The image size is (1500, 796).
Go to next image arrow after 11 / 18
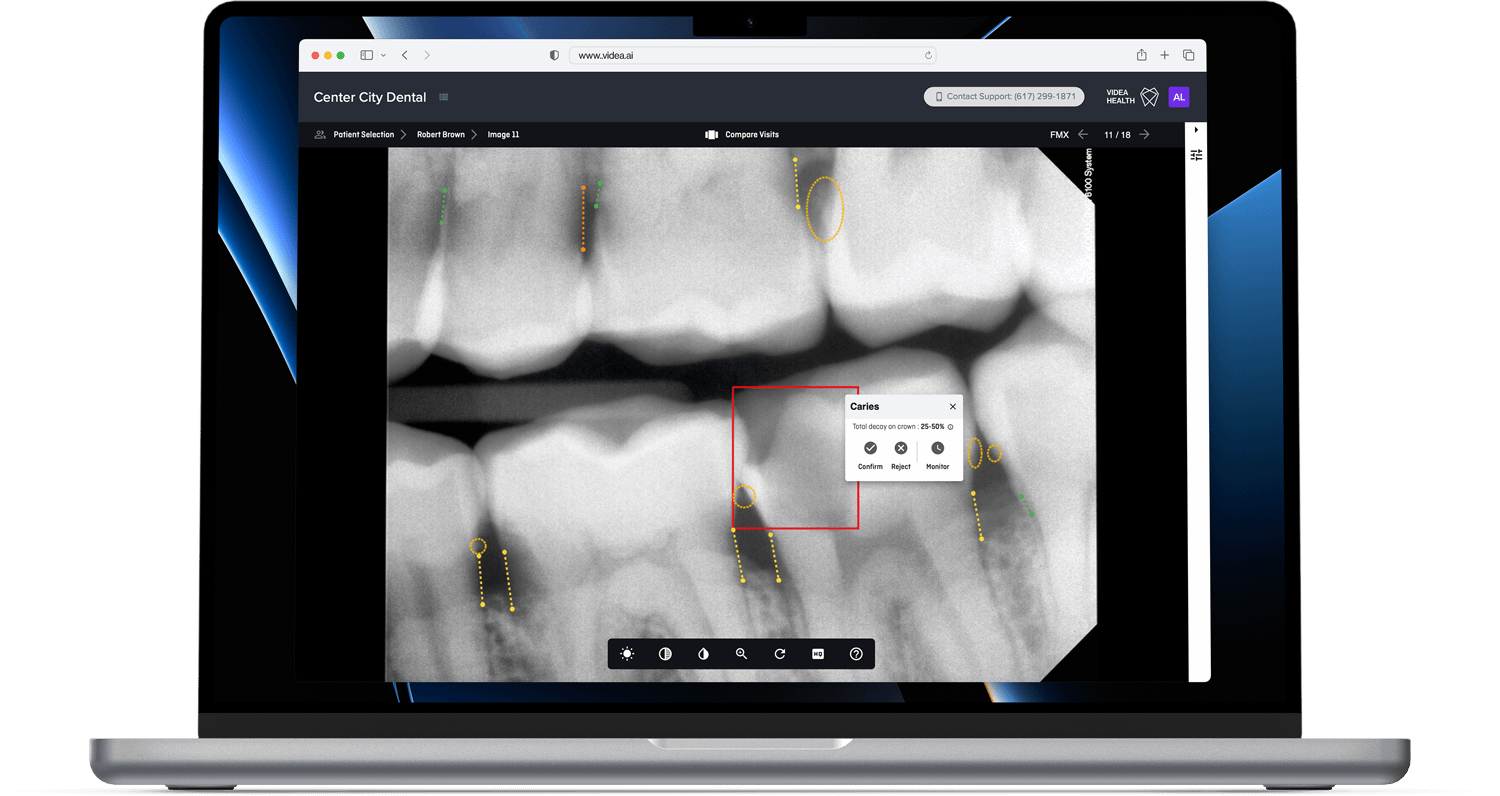point(1144,135)
